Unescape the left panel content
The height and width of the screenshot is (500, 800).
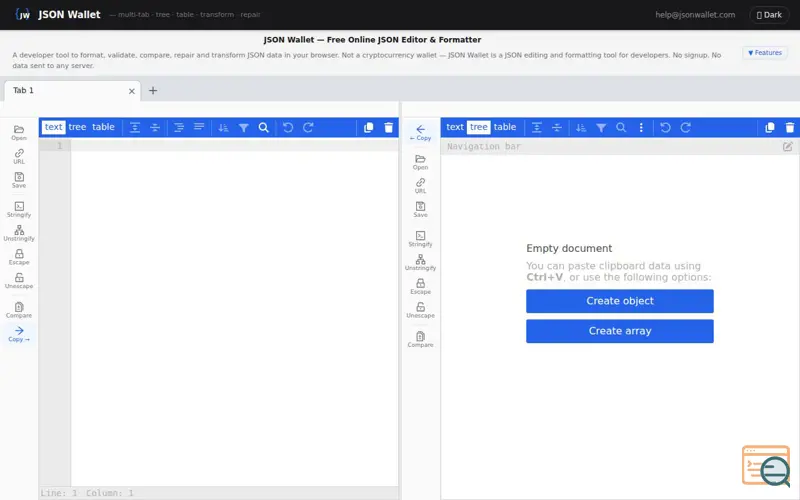coord(19,281)
